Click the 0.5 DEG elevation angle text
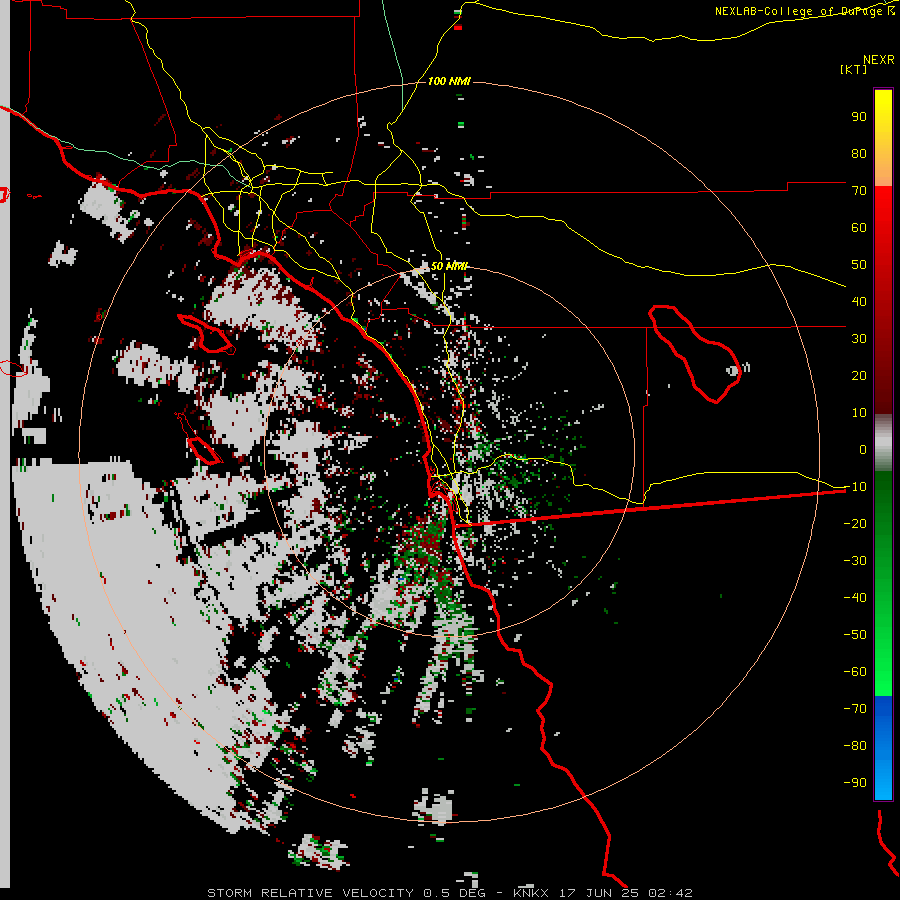Viewport: 900px width, 900px height. (454, 893)
